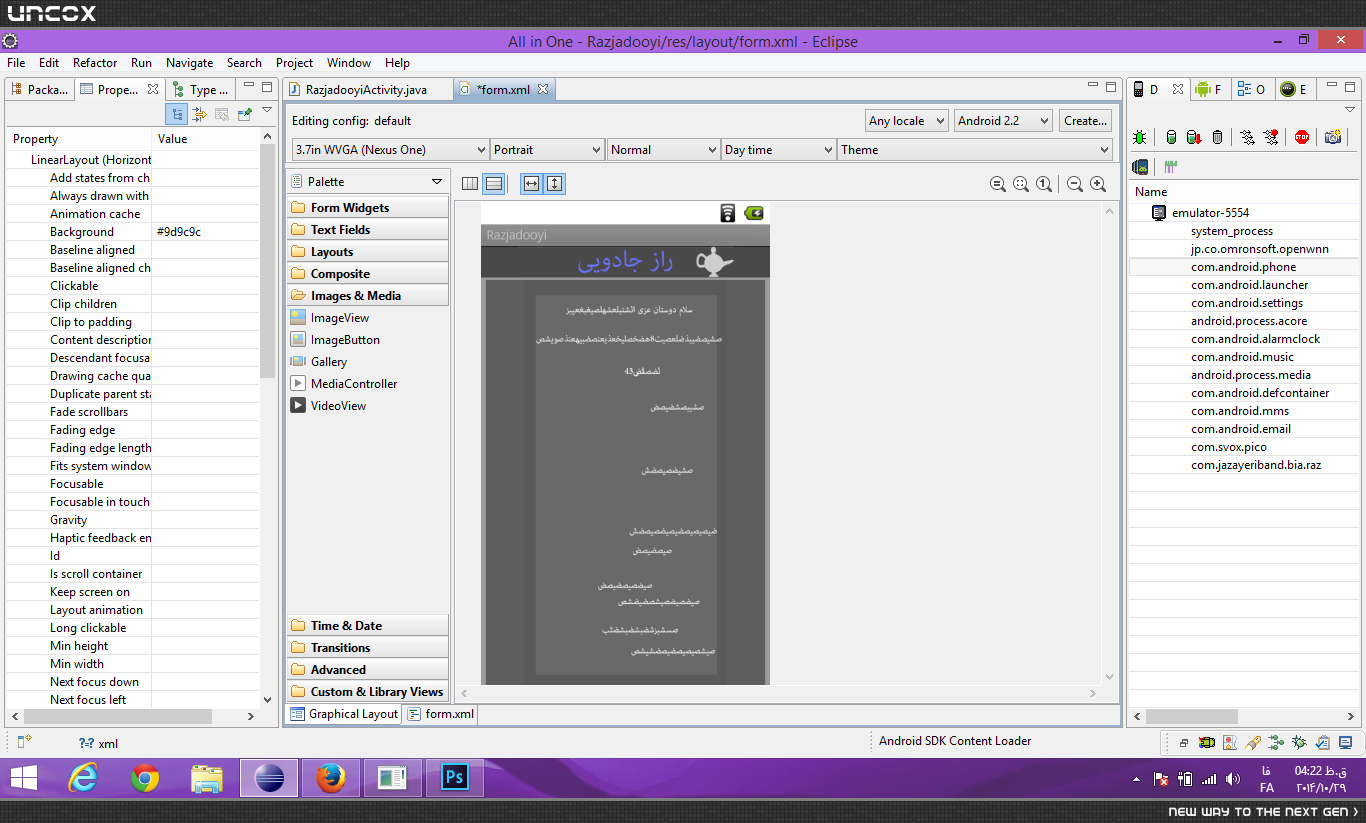Open the Properties view menu triangle
Image resolution: width=1366 pixels, height=823 pixels.
click(267, 111)
